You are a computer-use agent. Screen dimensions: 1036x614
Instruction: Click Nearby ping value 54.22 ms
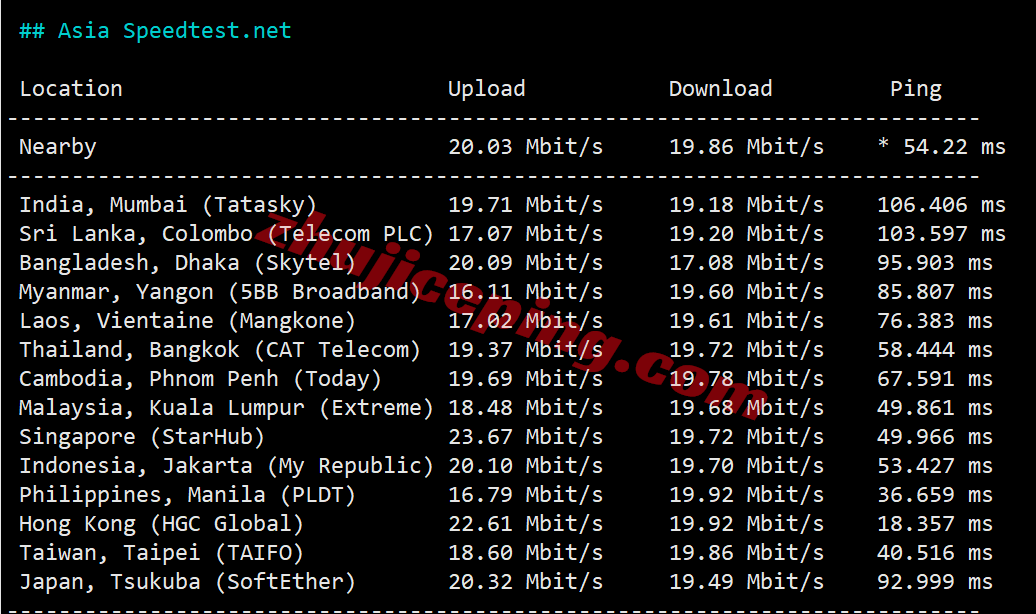pos(954,147)
